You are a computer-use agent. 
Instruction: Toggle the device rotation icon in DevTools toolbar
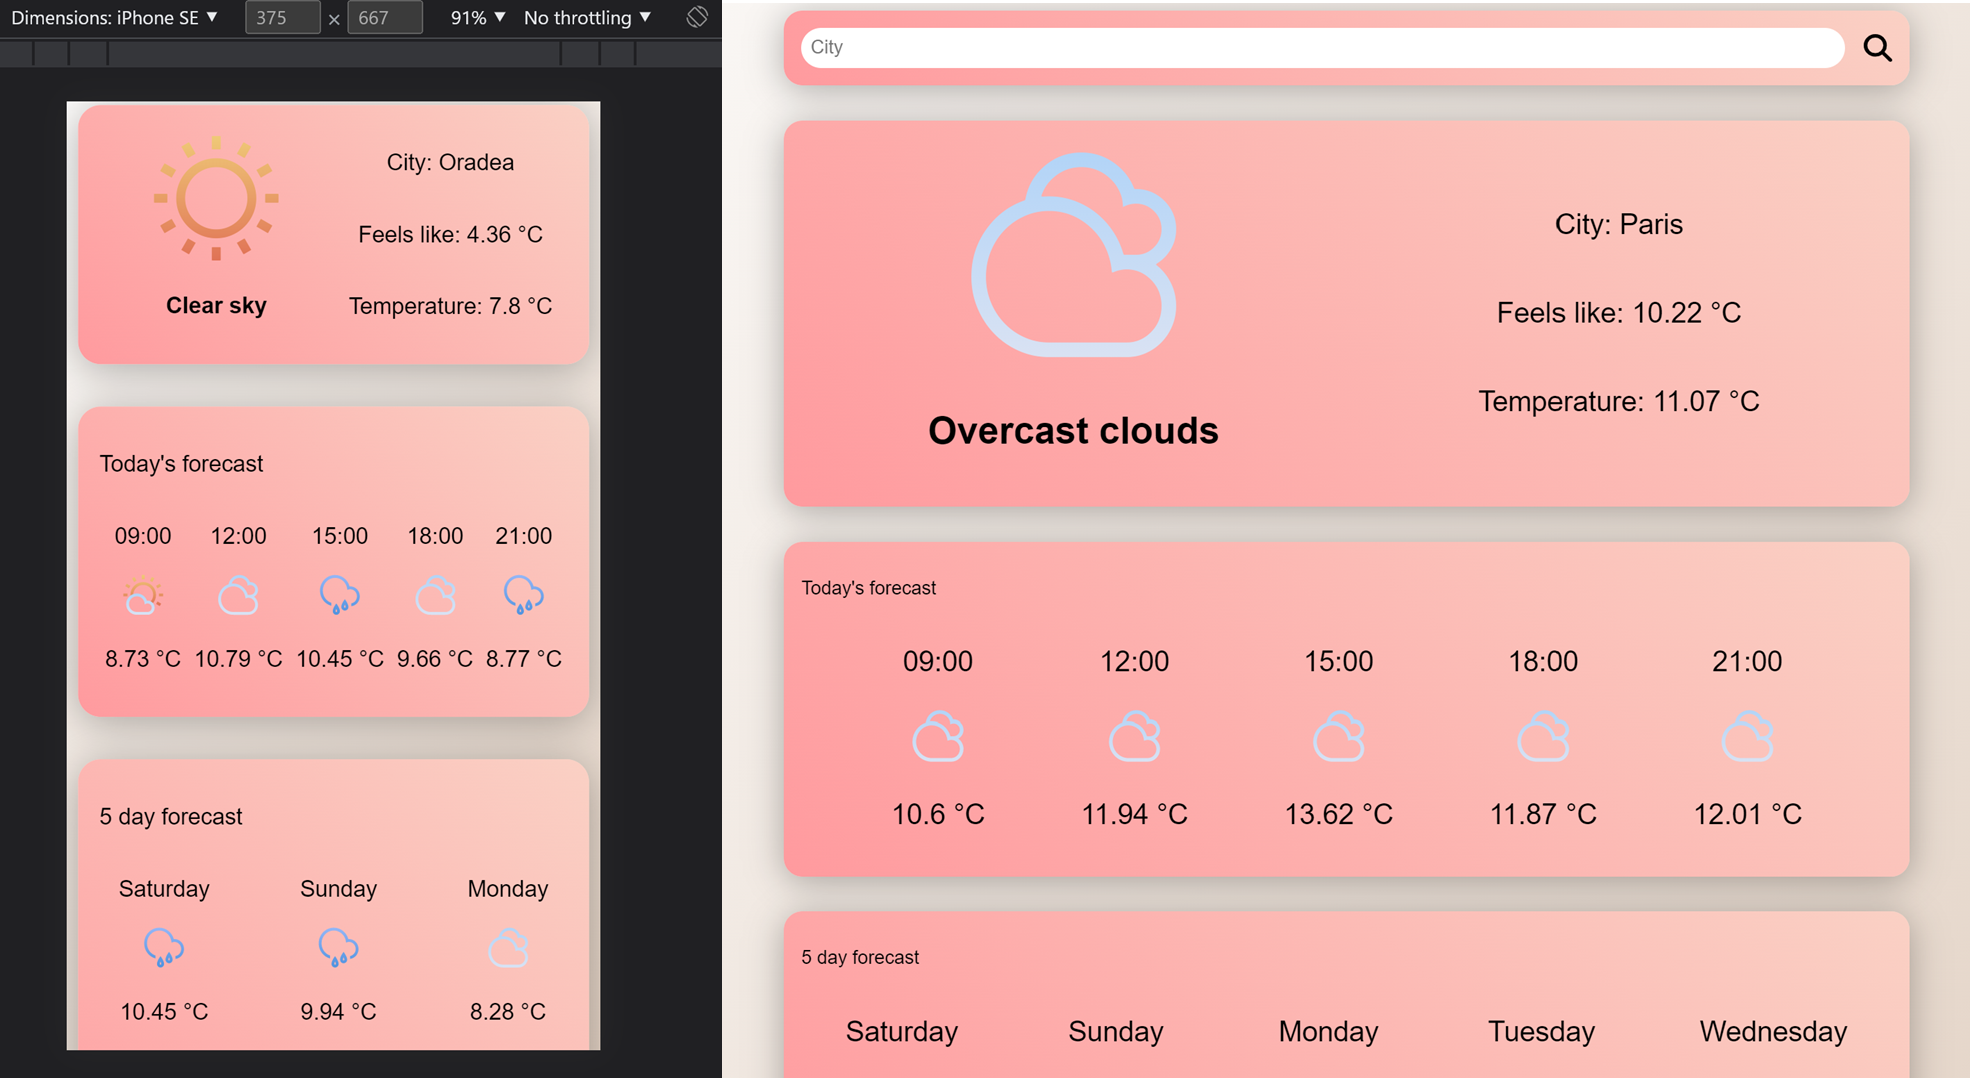[696, 17]
